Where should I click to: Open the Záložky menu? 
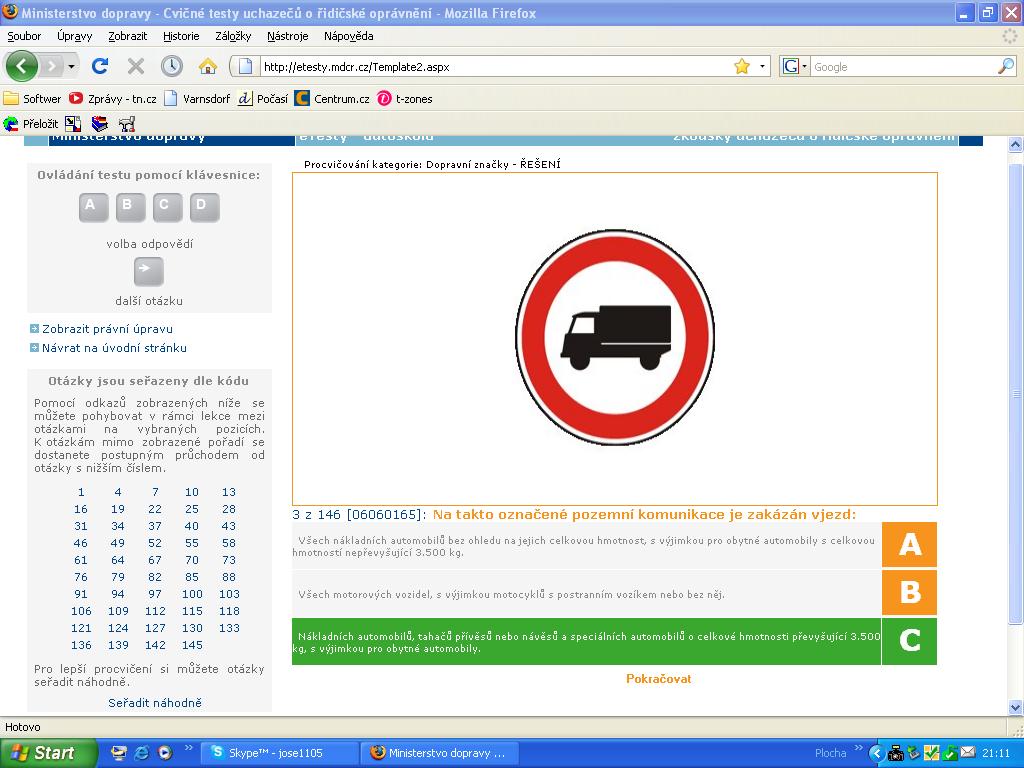(233, 36)
